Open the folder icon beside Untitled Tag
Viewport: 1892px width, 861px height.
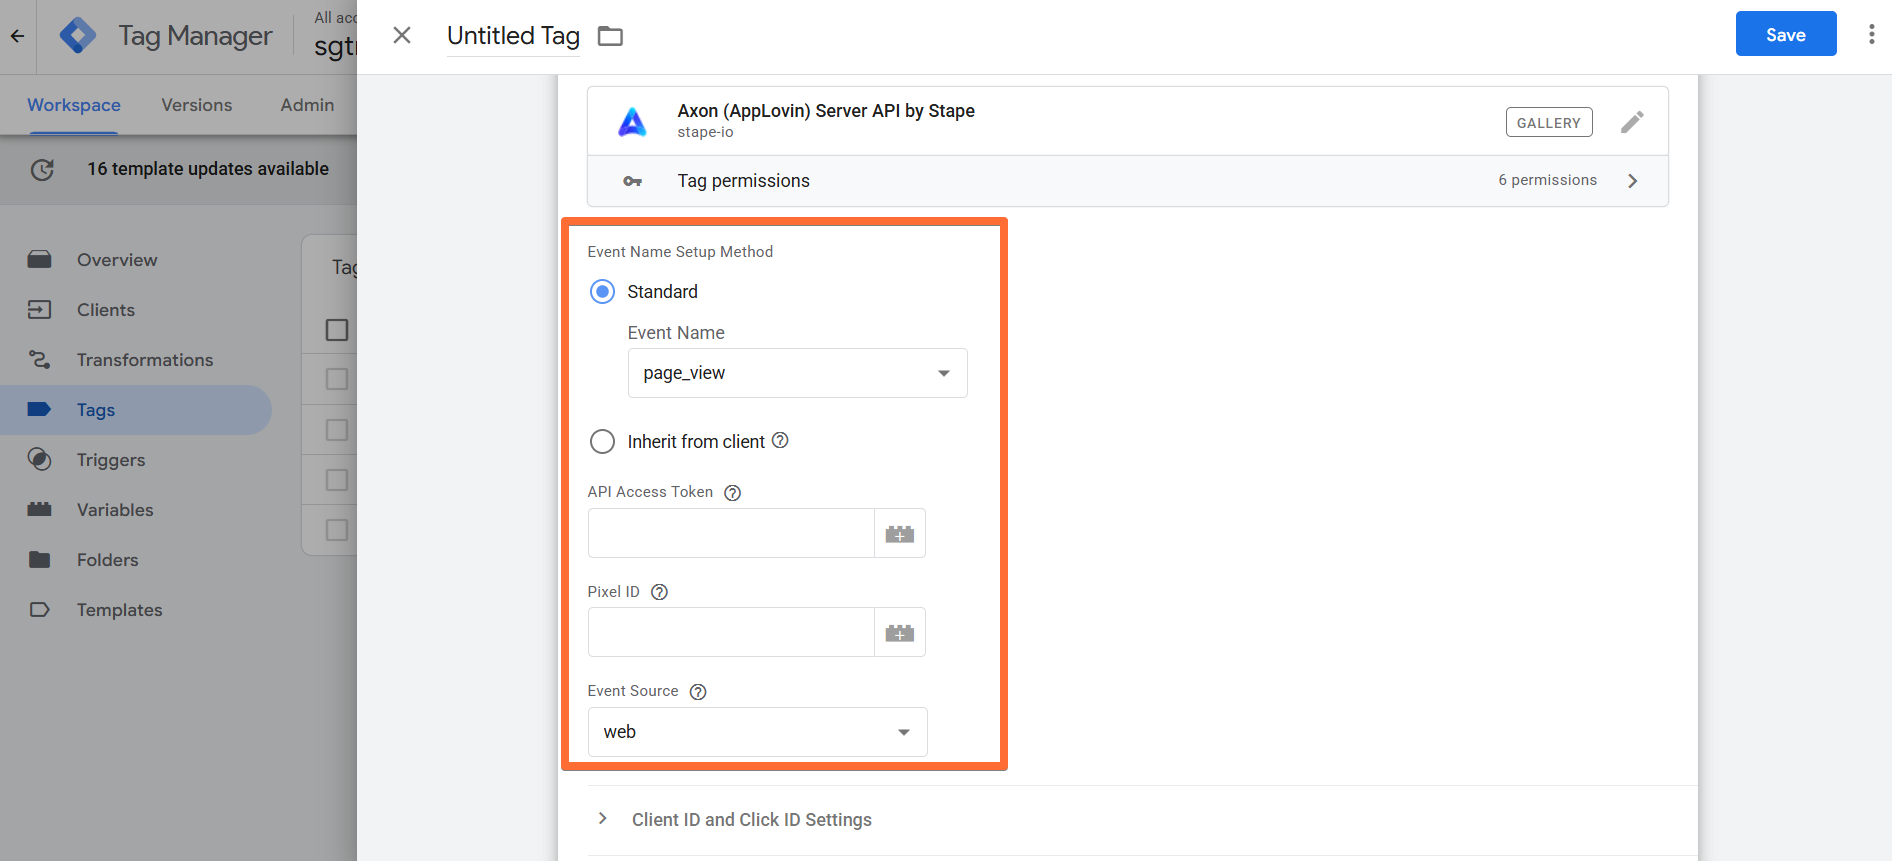point(610,37)
